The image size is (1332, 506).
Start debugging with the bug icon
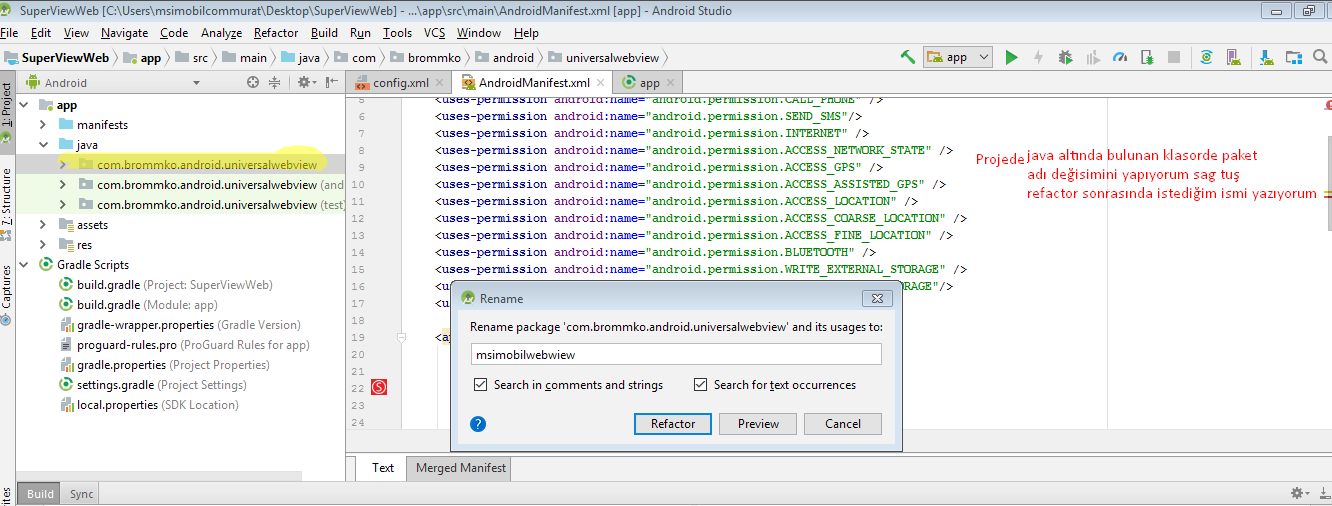point(1065,58)
